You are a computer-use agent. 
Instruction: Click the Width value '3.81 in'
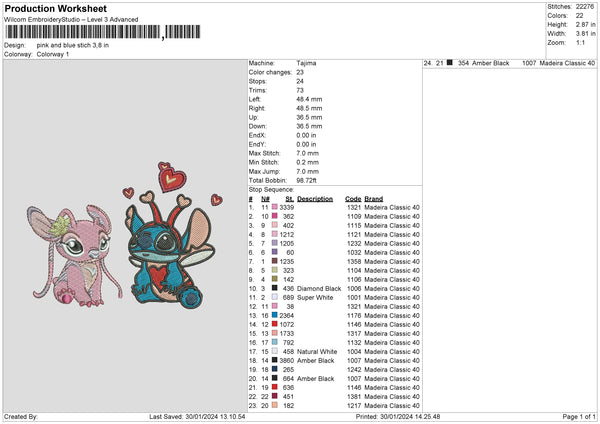point(585,34)
